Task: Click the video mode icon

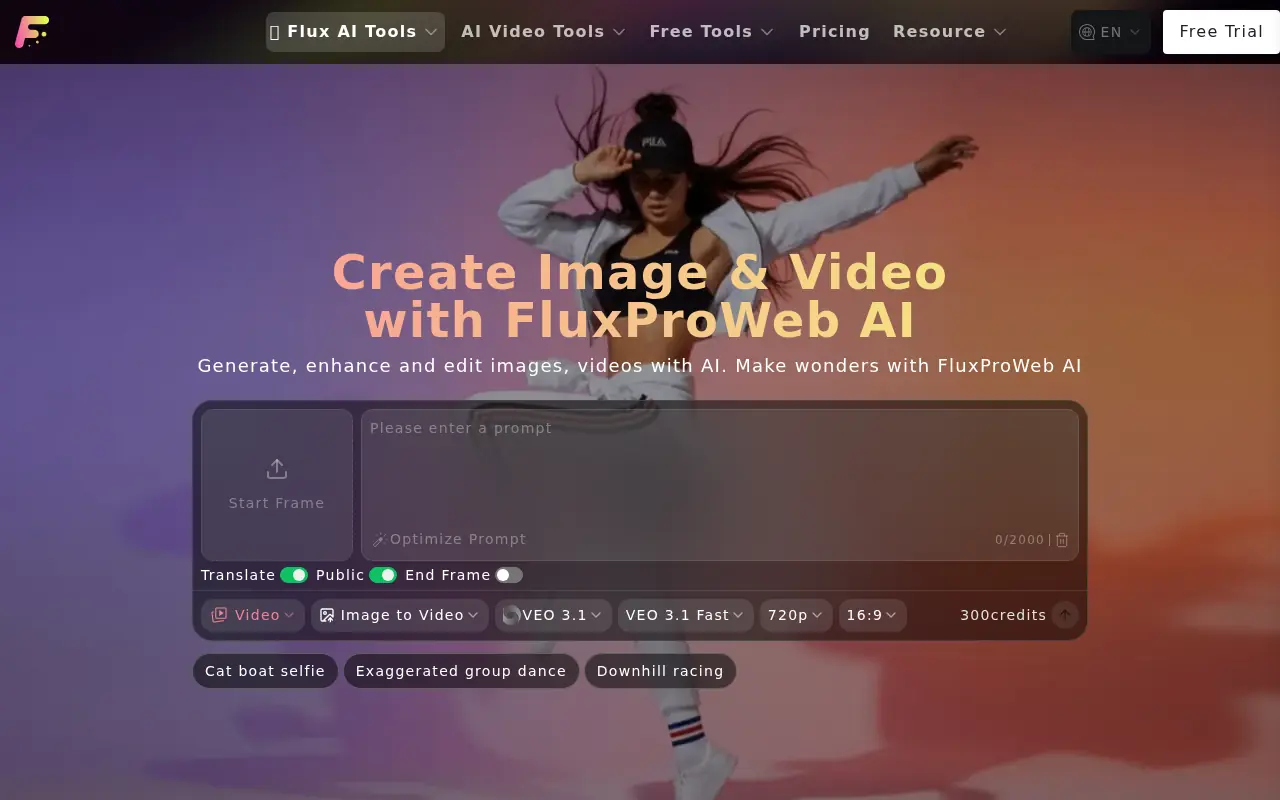Action: [219, 615]
